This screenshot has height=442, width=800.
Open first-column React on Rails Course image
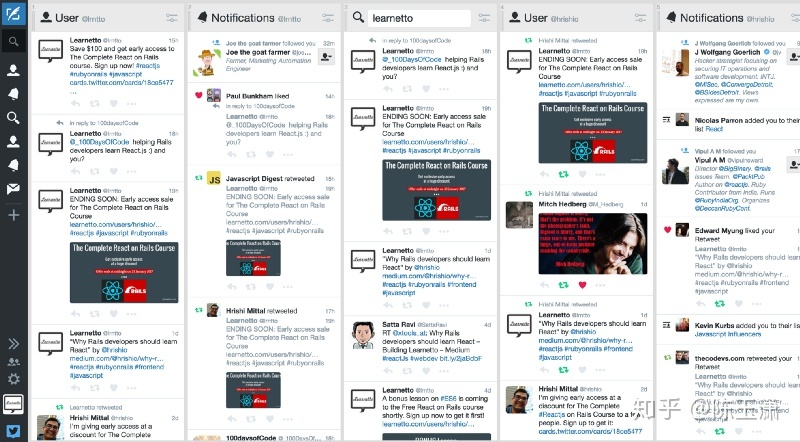pos(124,273)
